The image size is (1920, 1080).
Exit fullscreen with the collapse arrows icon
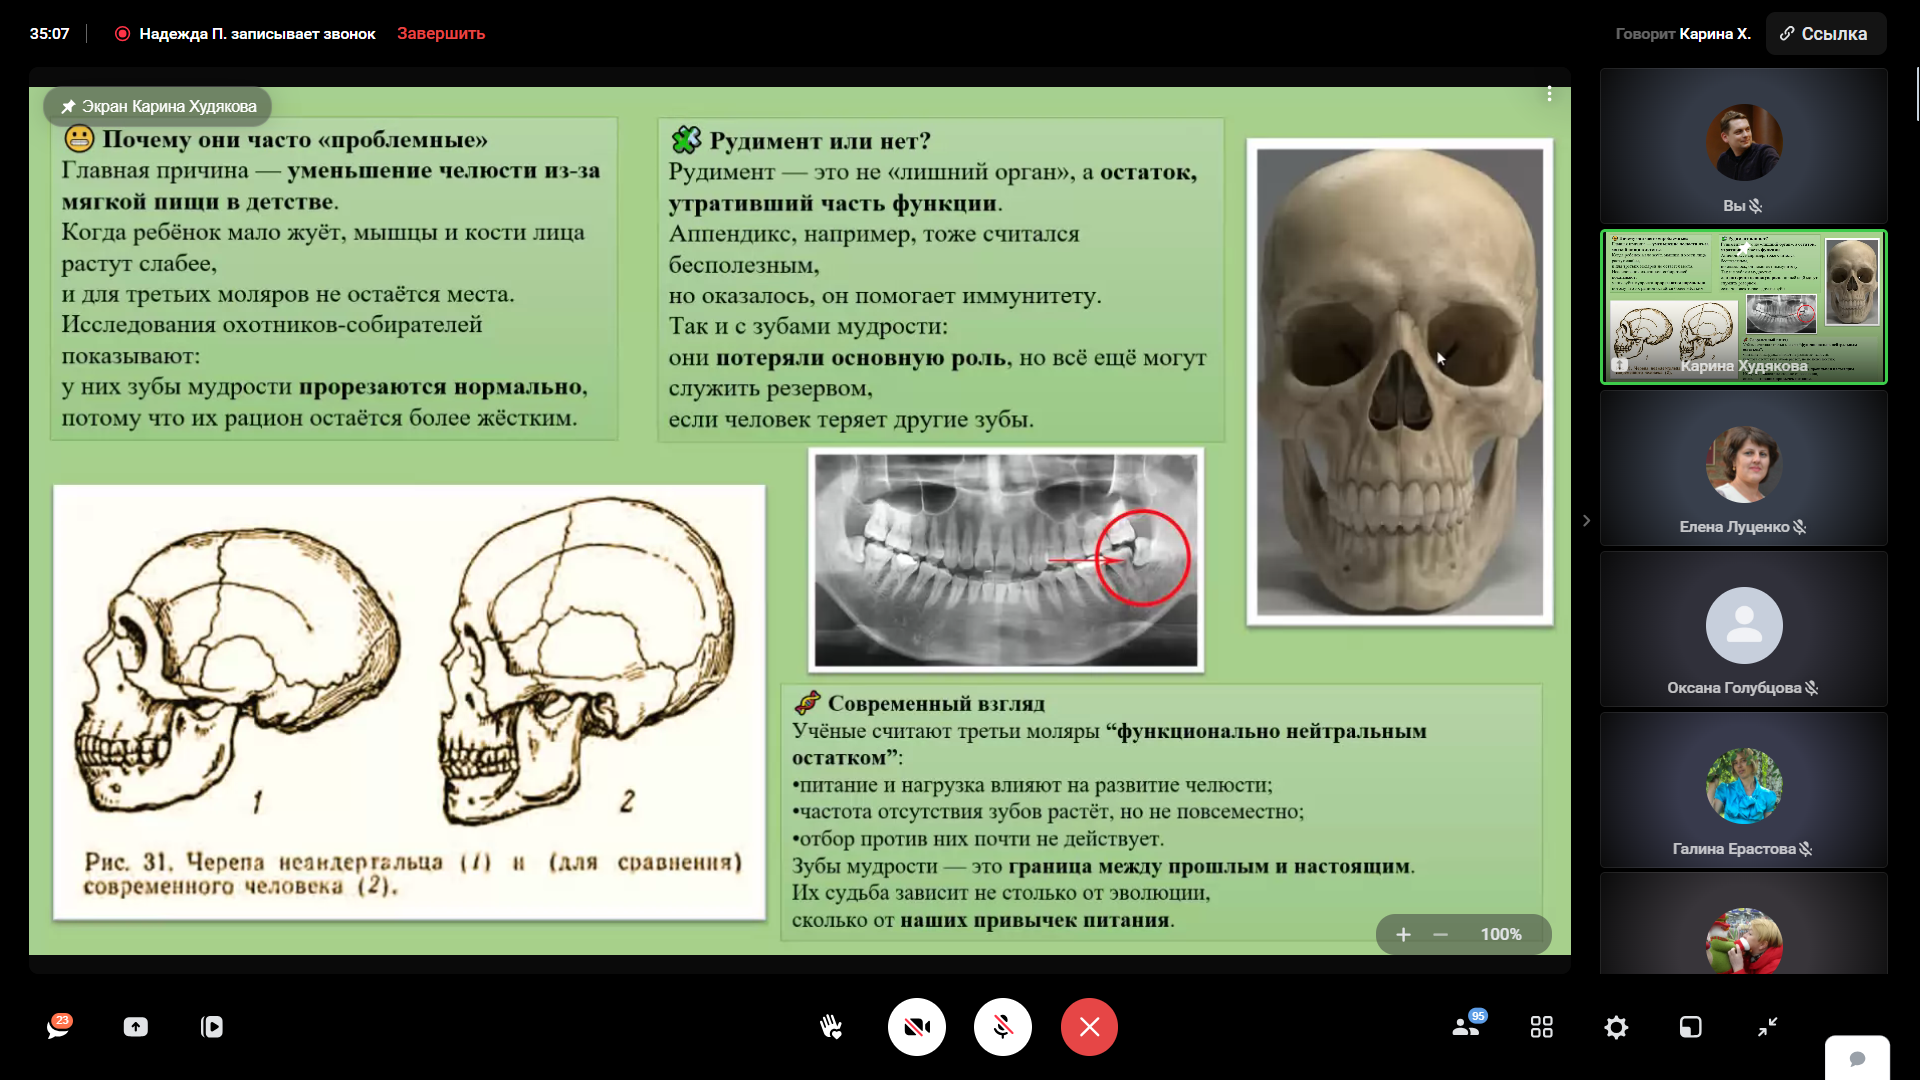(x=1767, y=1027)
